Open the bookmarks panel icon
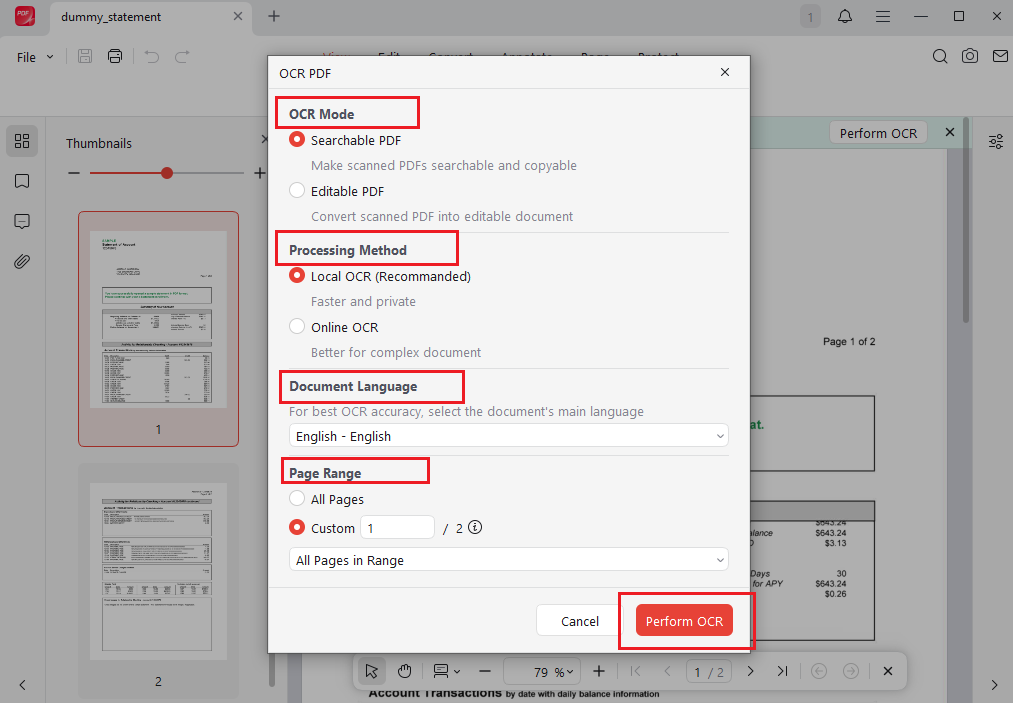Viewport: 1013px width, 703px height. click(x=22, y=181)
